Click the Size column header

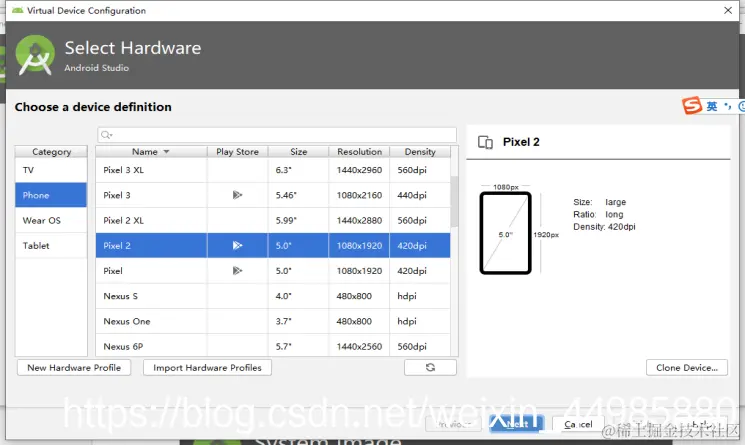[298, 151]
